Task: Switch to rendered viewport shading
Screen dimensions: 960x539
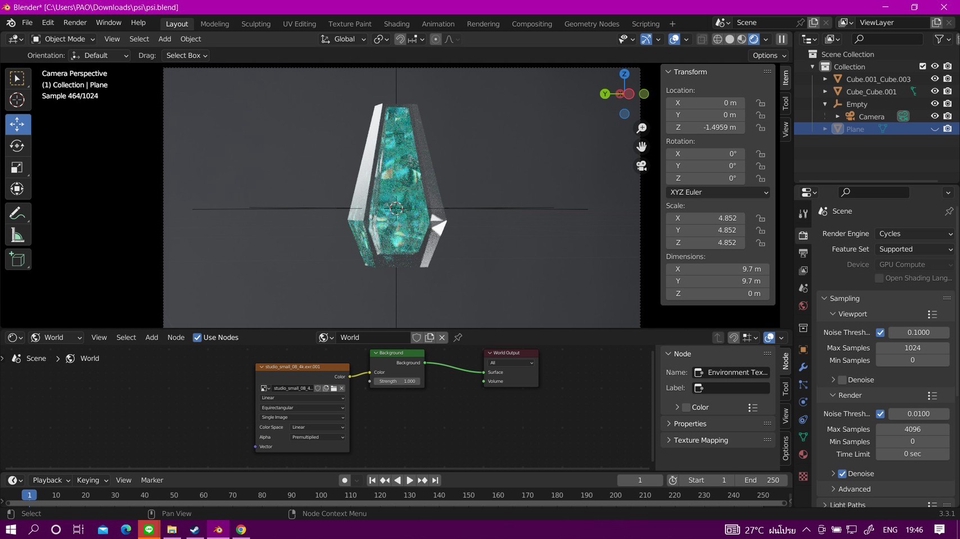Action: click(x=754, y=39)
